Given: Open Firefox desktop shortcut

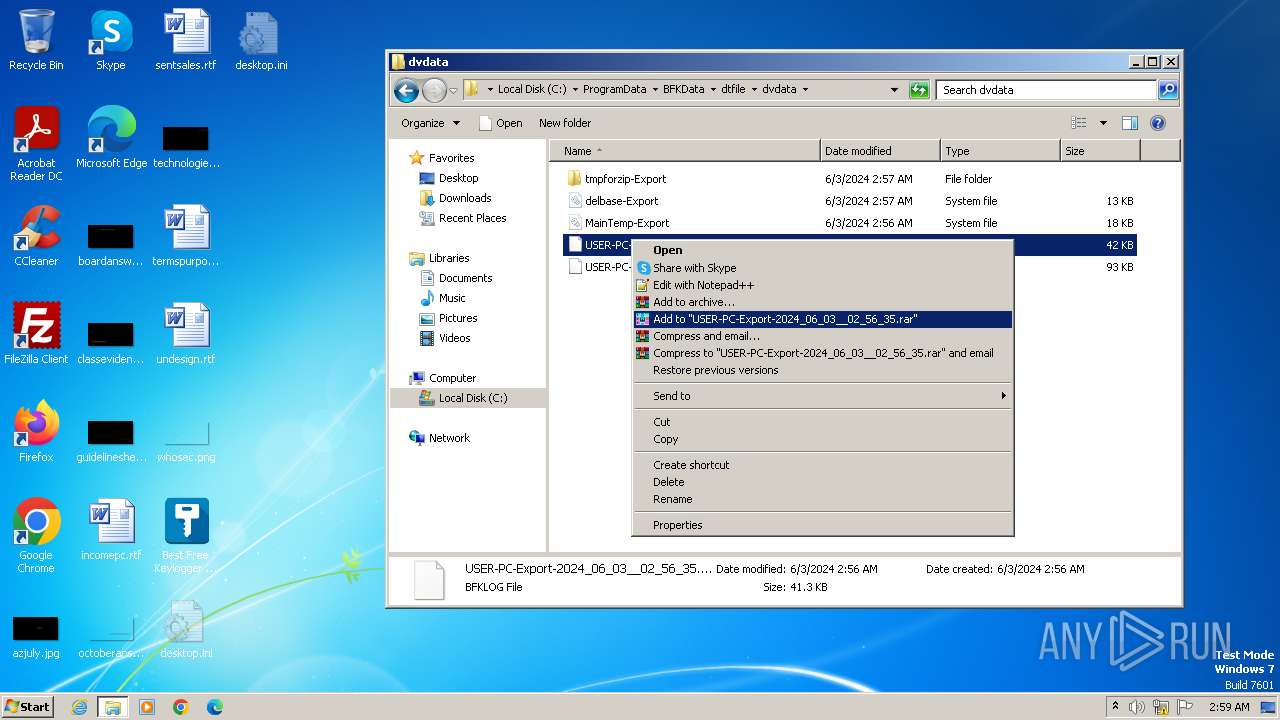Looking at the screenshot, I should pyautogui.click(x=36, y=432).
